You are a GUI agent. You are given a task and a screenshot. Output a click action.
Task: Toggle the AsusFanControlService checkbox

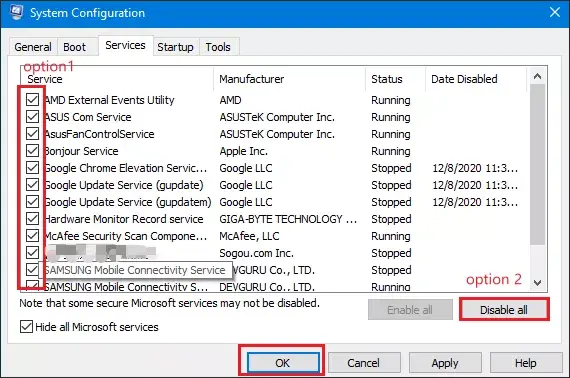tap(32, 134)
